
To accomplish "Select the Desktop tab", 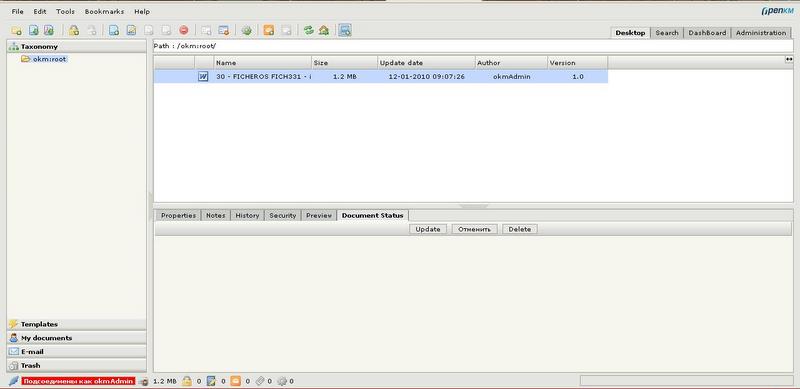I will point(630,33).
